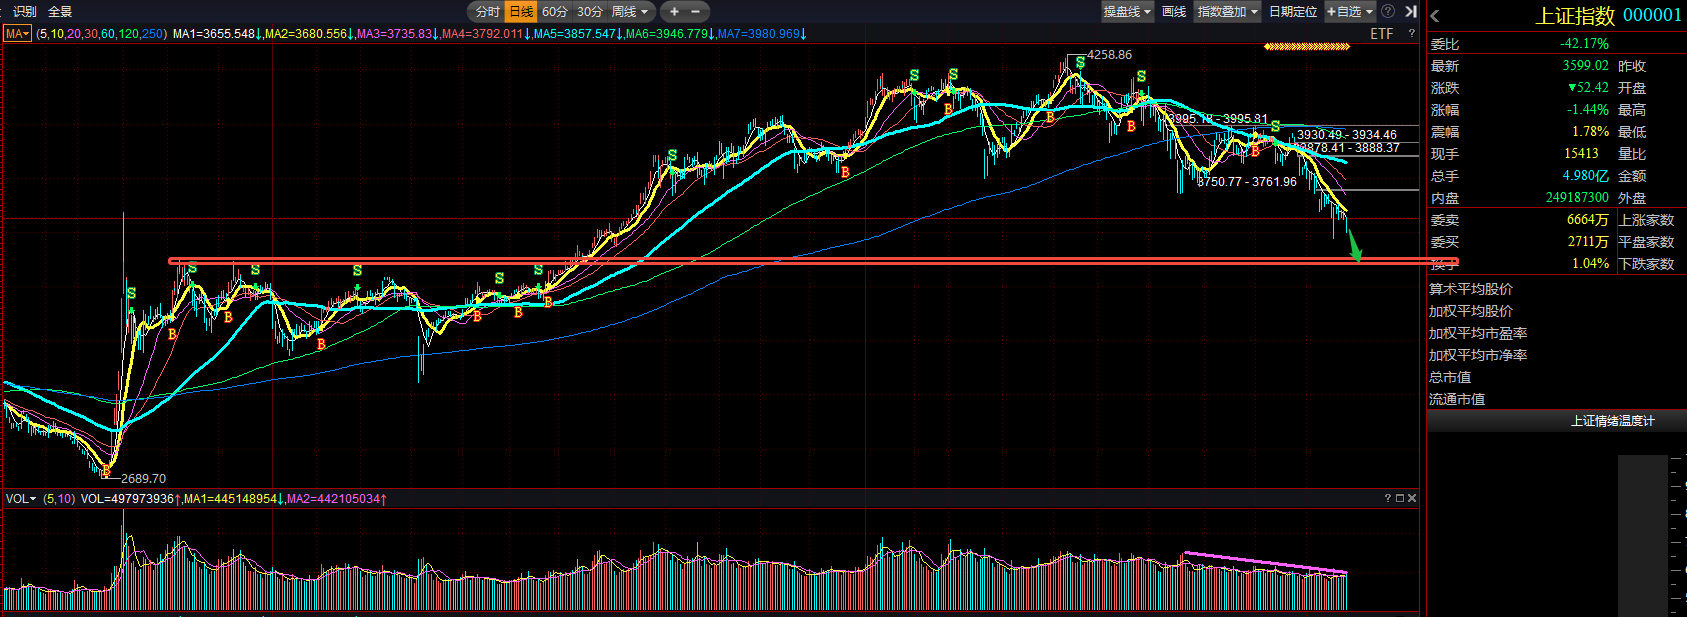Expand the 操盘线 dropdown
This screenshot has height=617, width=1687.
click(1127, 12)
